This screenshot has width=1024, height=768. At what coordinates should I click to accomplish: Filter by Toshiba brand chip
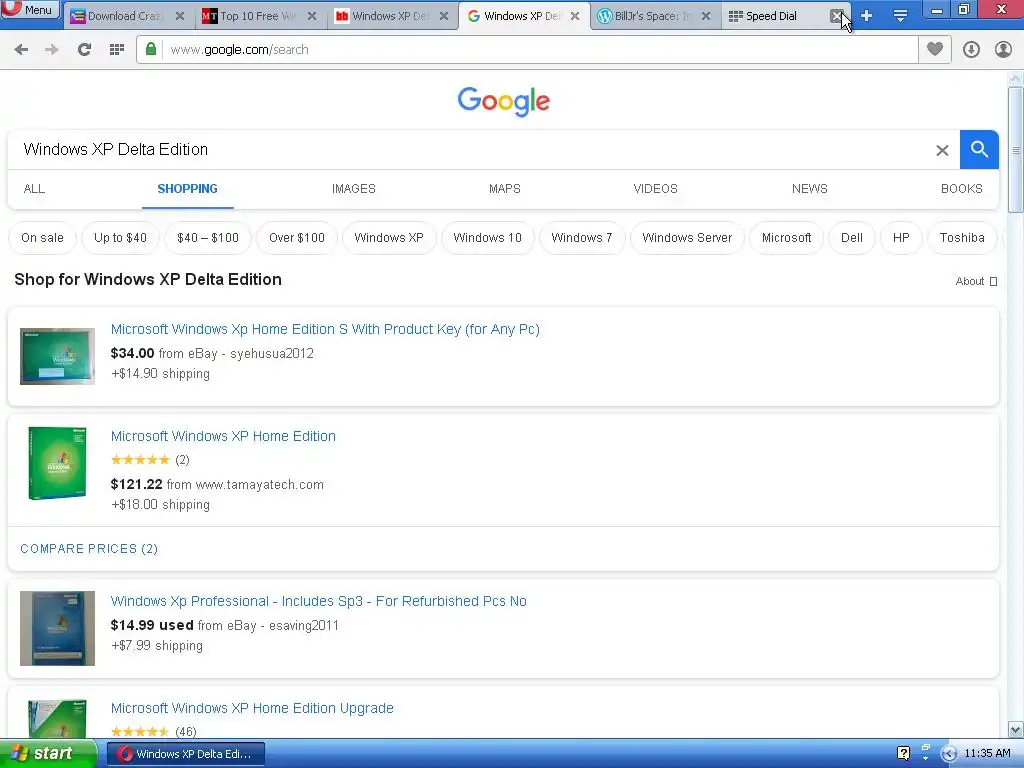point(962,238)
